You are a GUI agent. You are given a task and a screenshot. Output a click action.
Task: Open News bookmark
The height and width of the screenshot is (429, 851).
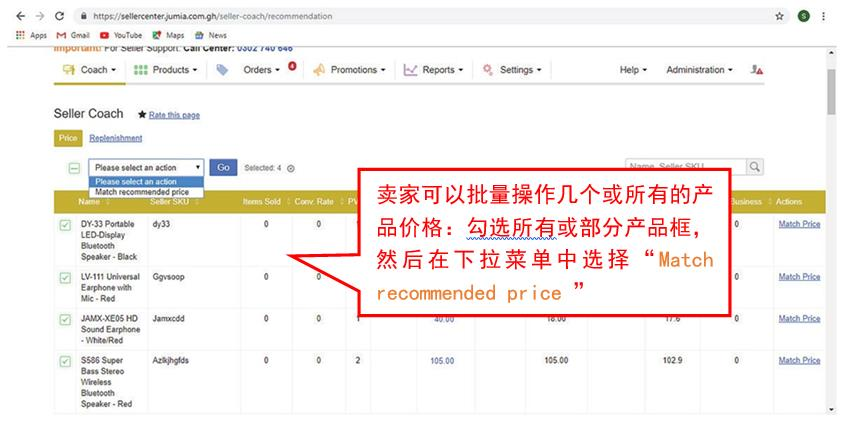tap(211, 35)
